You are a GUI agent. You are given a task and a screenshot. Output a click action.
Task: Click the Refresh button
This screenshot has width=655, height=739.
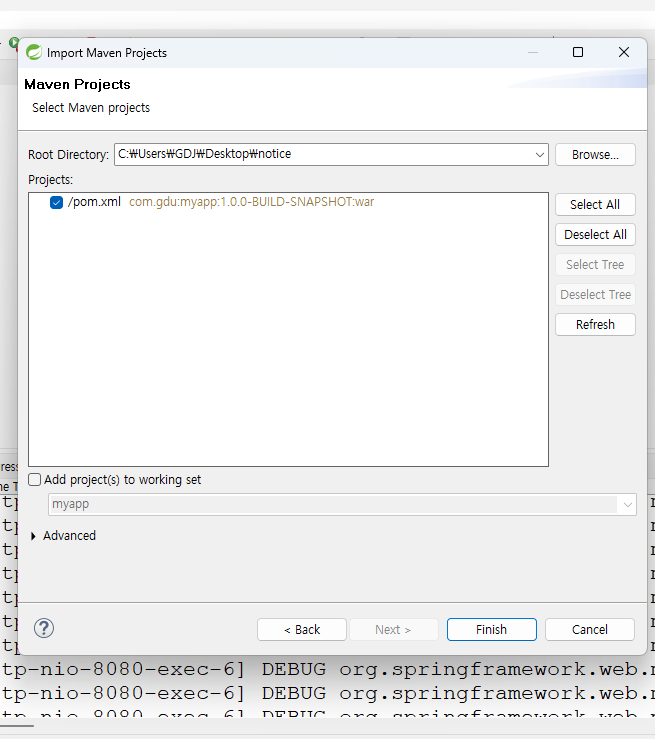(x=595, y=325)
